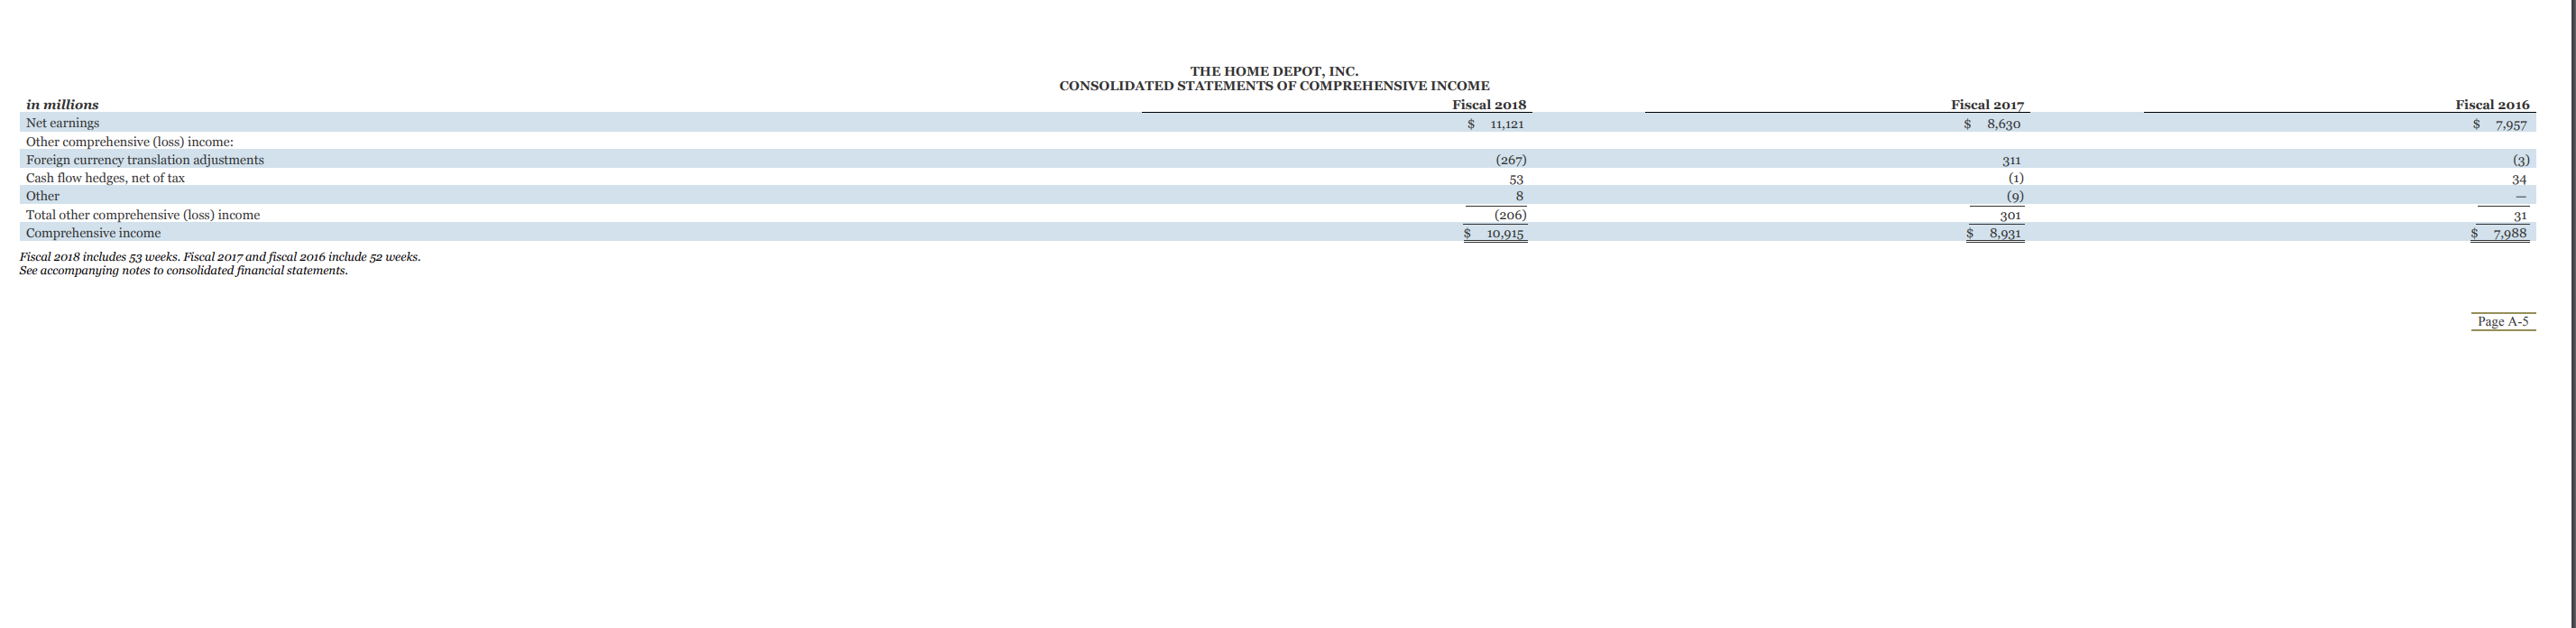Click 'Other comprehensive (loss) income:' label
Screen dimensions: 2576x628
pos(129,142)
